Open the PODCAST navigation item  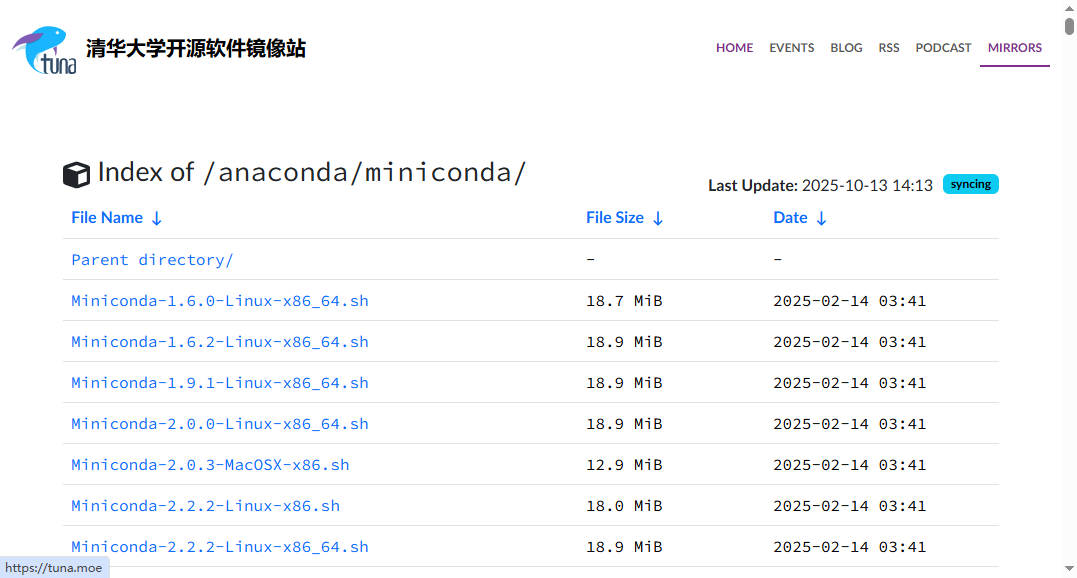(x=943, y=48)
